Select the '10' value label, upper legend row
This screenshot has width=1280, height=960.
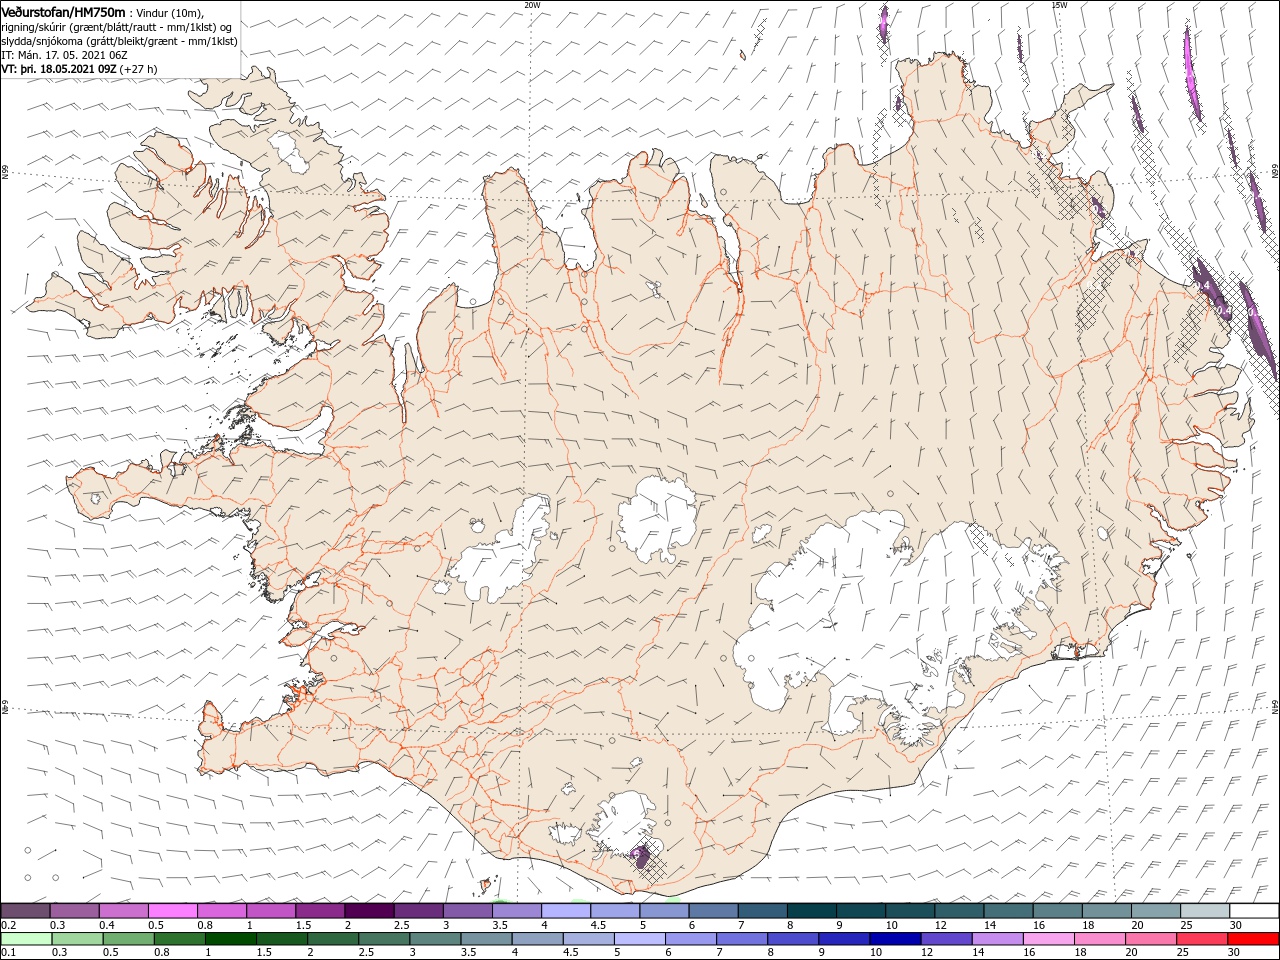(890, 925)
